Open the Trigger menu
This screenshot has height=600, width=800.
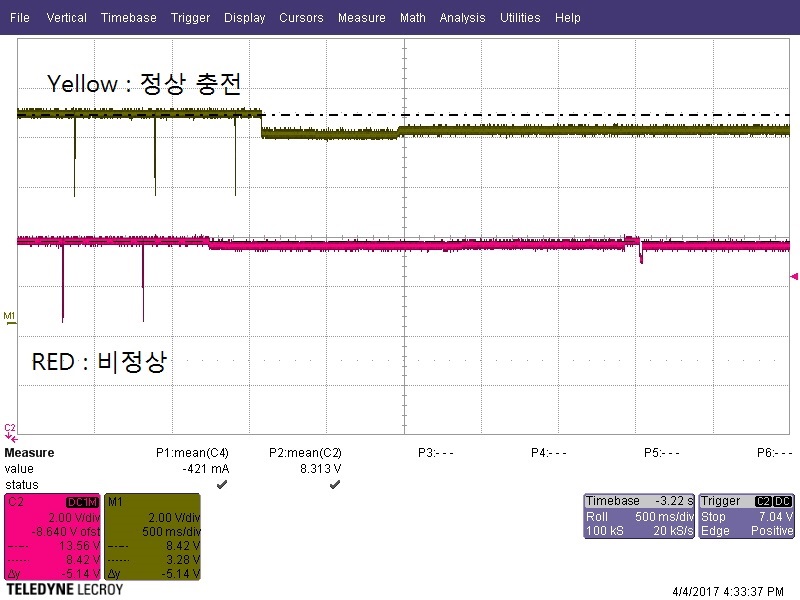(x=190, y=17)
